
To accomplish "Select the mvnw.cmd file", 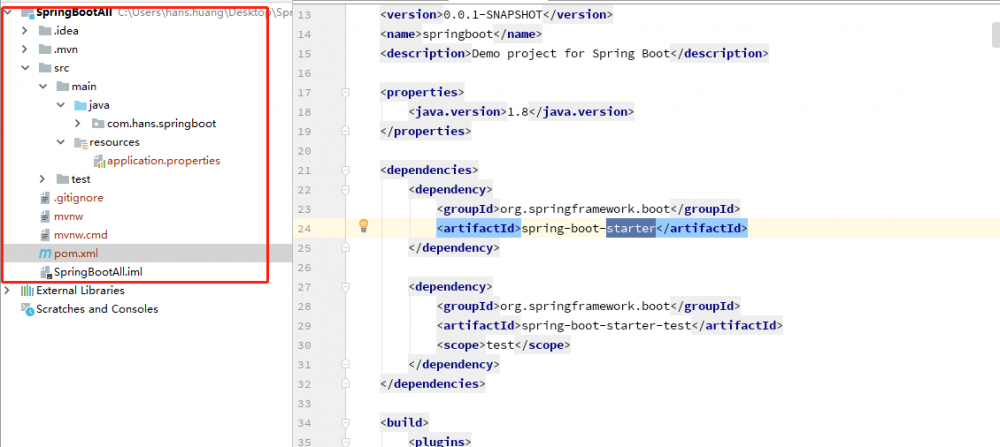I will [80, 235].
